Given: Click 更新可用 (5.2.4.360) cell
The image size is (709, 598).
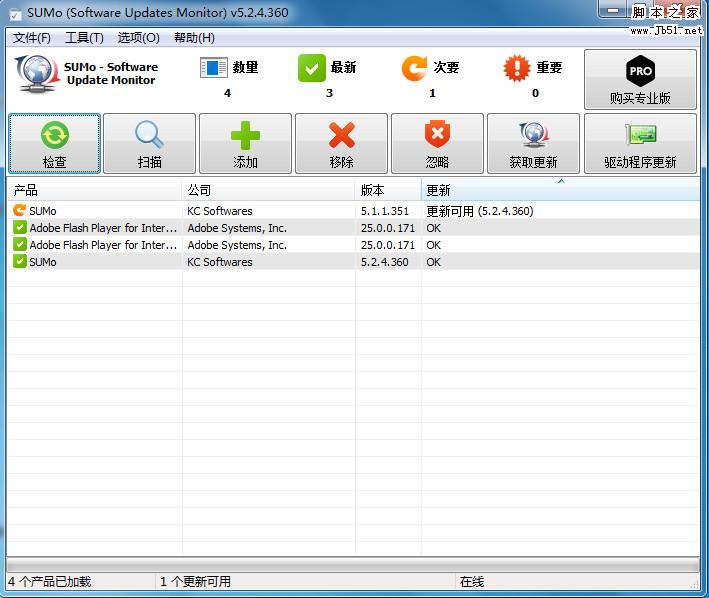Looking at the screenshot, I should coord(480,211).
